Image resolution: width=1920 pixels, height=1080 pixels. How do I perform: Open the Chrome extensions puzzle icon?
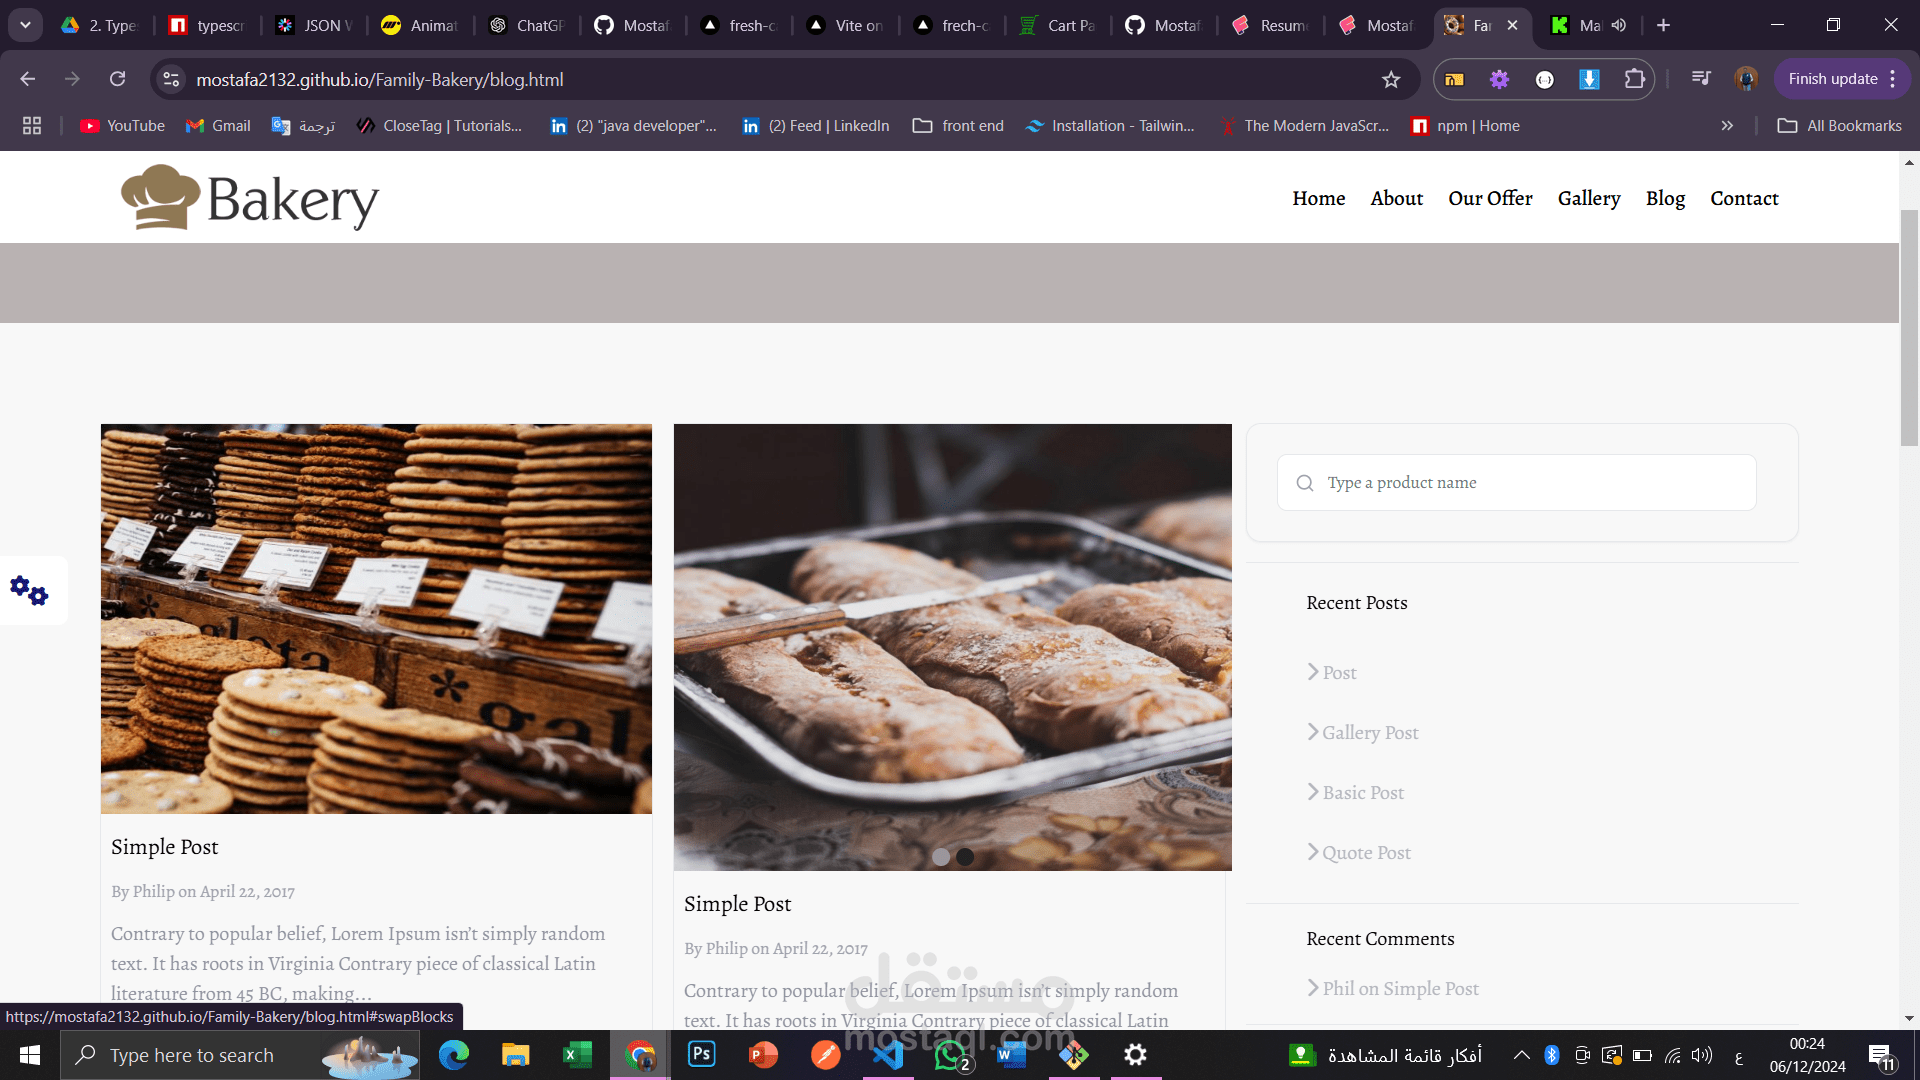1634,79
